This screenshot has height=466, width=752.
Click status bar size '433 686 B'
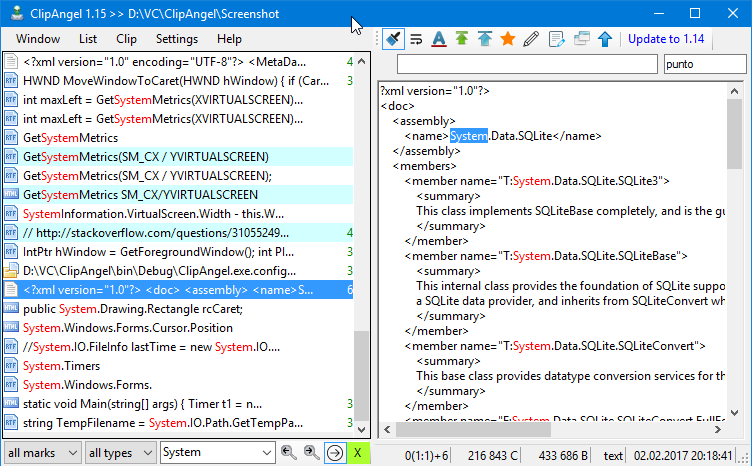click(563, 455)
